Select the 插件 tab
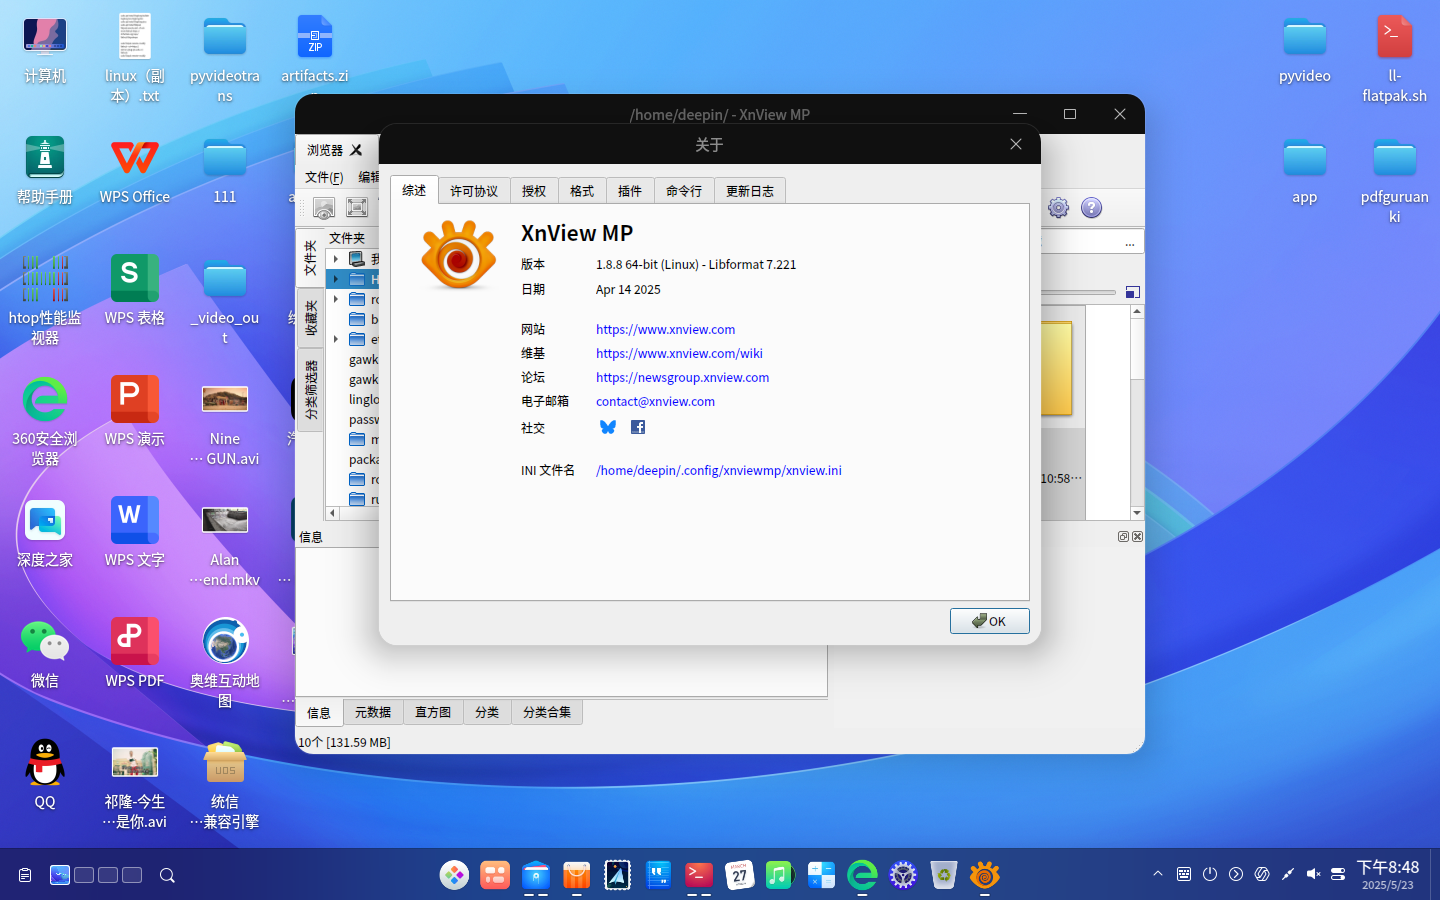 point(630,191)
